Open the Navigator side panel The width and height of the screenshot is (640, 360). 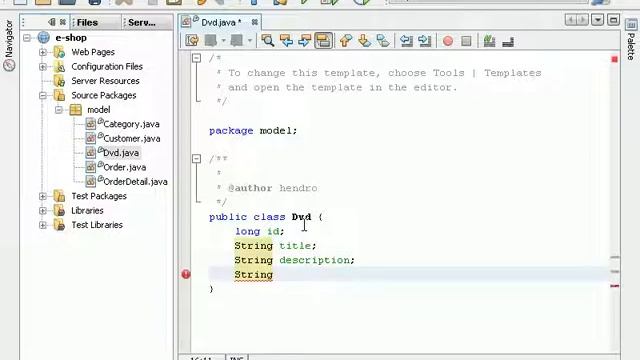click(x=9, y=45)
